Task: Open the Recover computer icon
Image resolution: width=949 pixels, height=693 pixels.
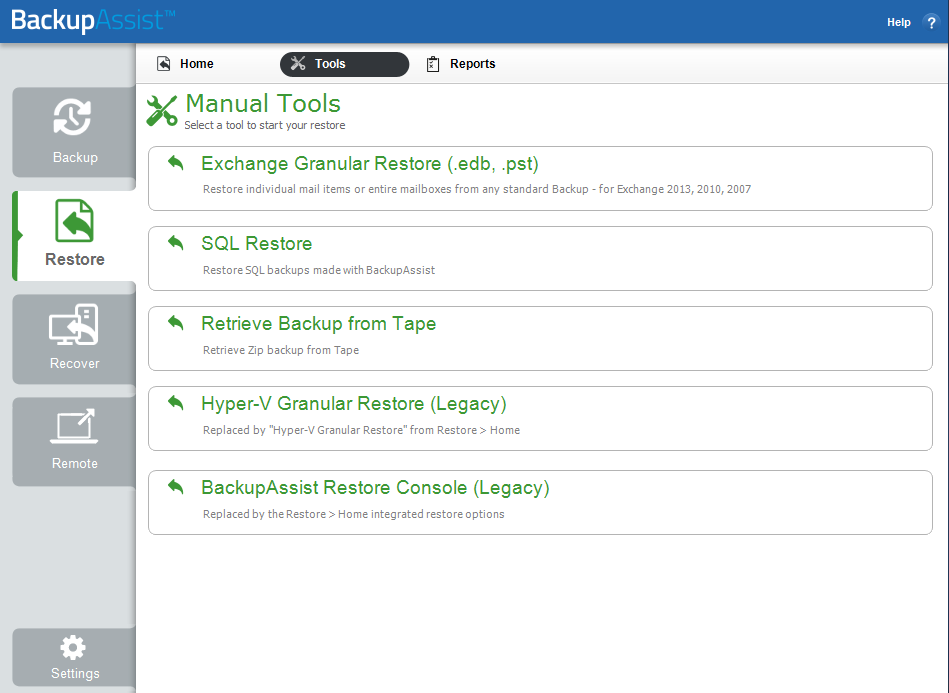Action: (74, 324)
